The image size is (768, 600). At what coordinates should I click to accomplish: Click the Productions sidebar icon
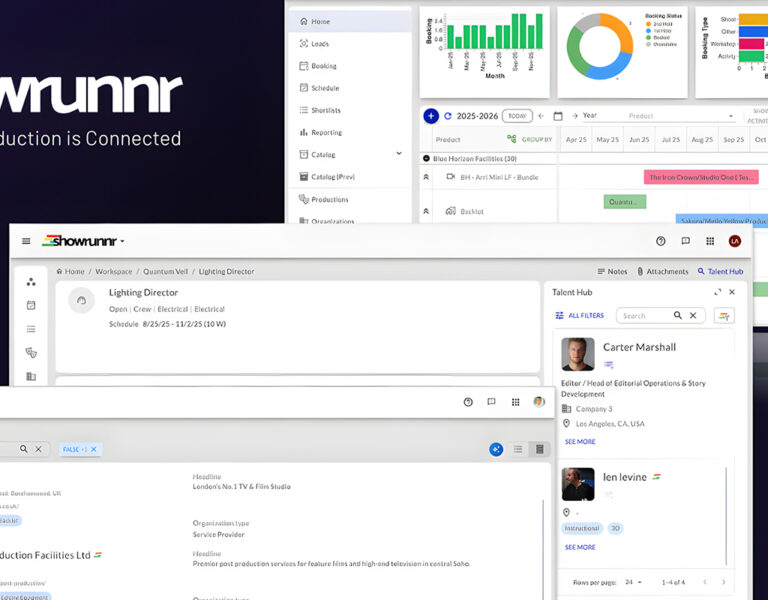click(304, 199)
